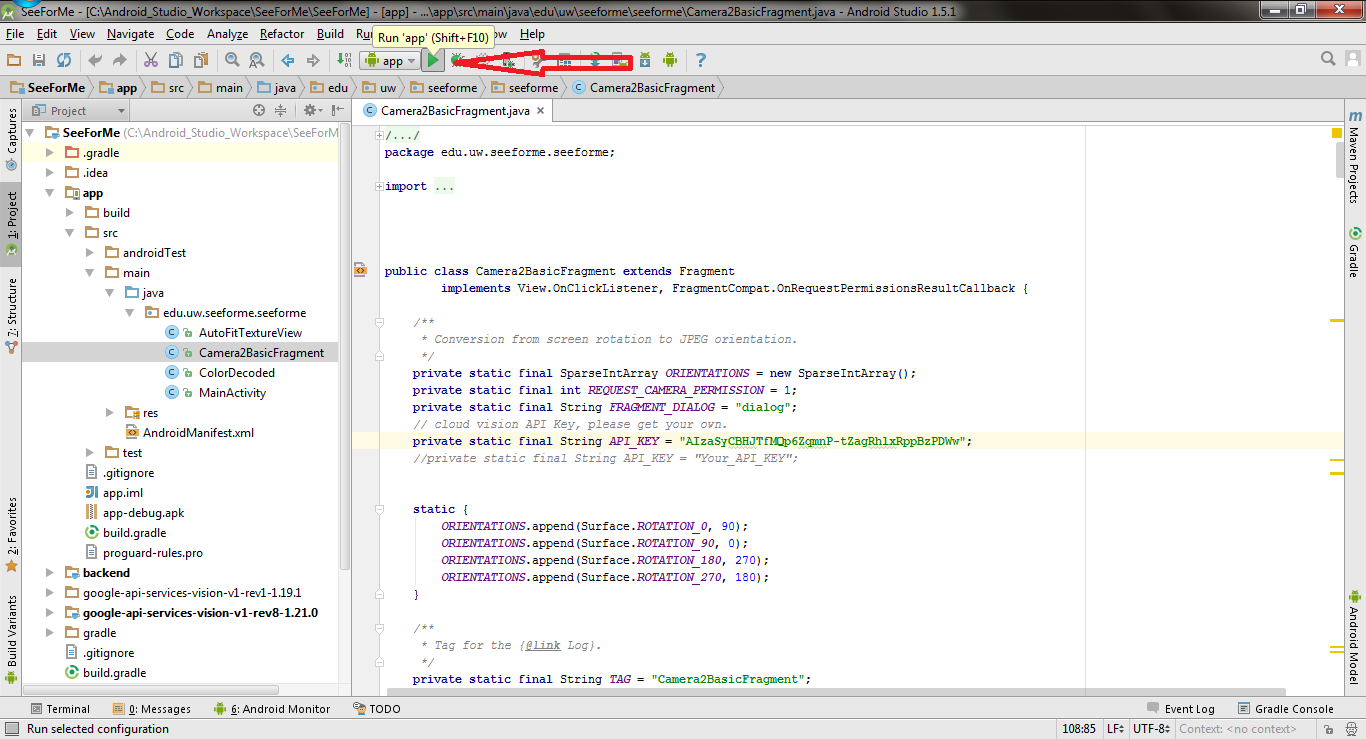Click the Find magnifier icon
This screenshot has height=739, width=1366.
click(x=232, y=61)
